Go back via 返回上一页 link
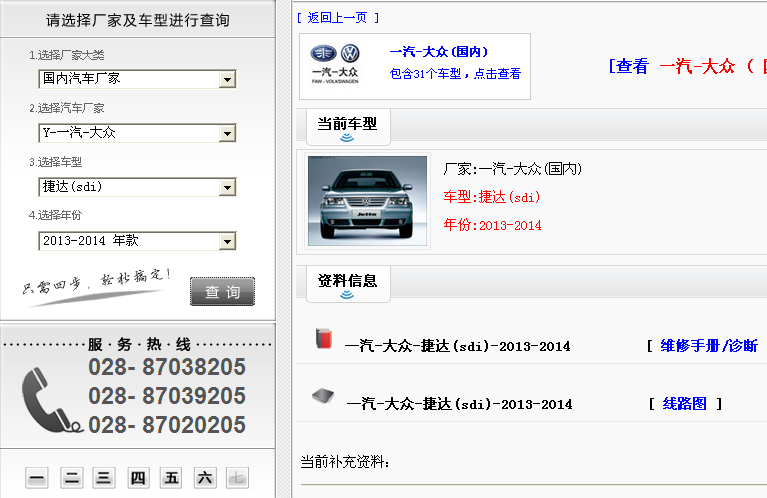767x498 pixels. tap(338, 18)
